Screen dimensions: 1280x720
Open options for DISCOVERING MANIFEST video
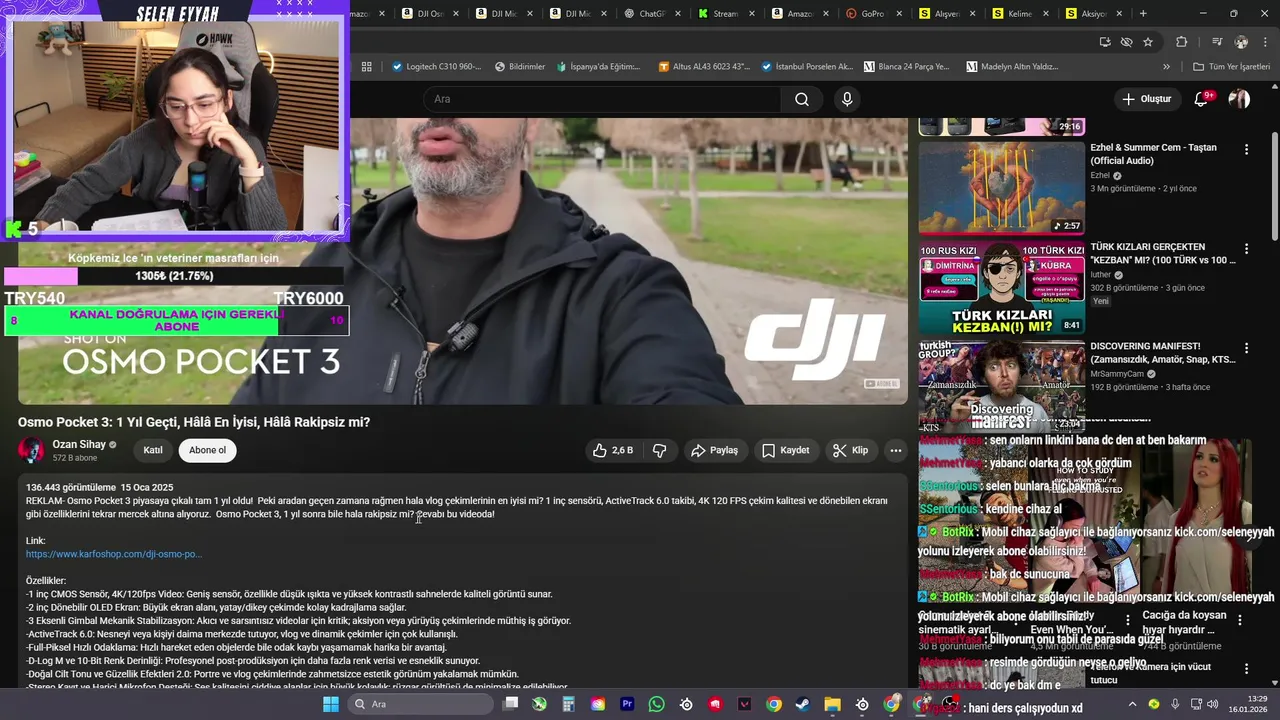1246,348
